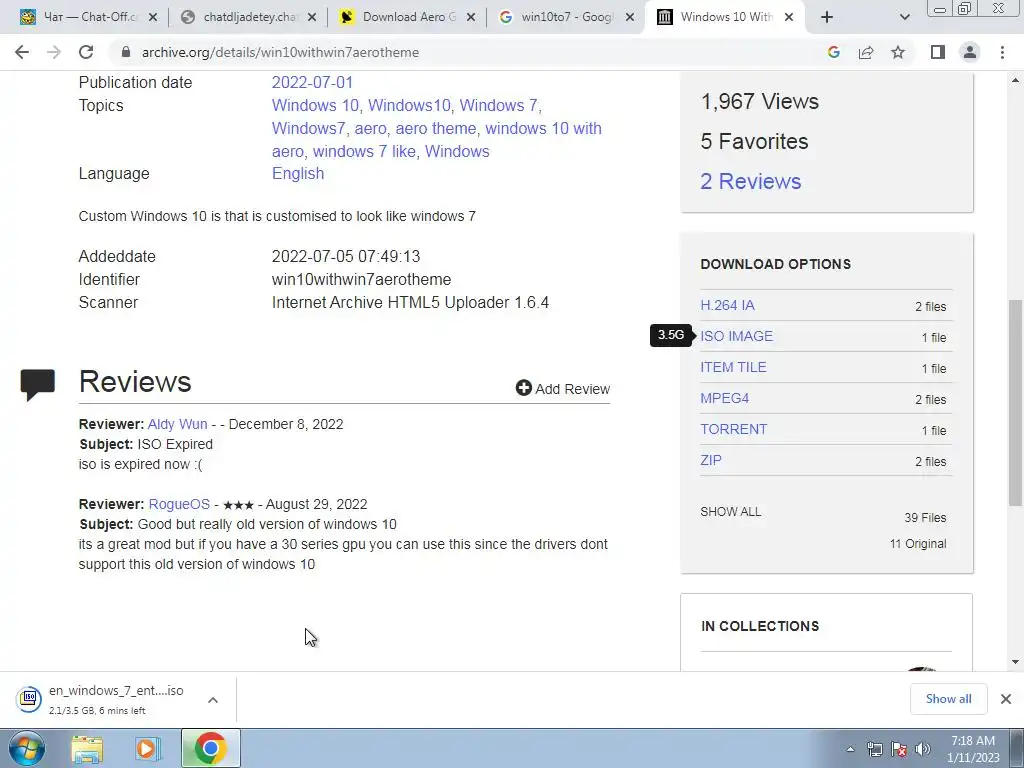Viewport: 1024px width, 768px height.
Task: Click the Reviews speech bubble icon
Action: pos(38,384)
